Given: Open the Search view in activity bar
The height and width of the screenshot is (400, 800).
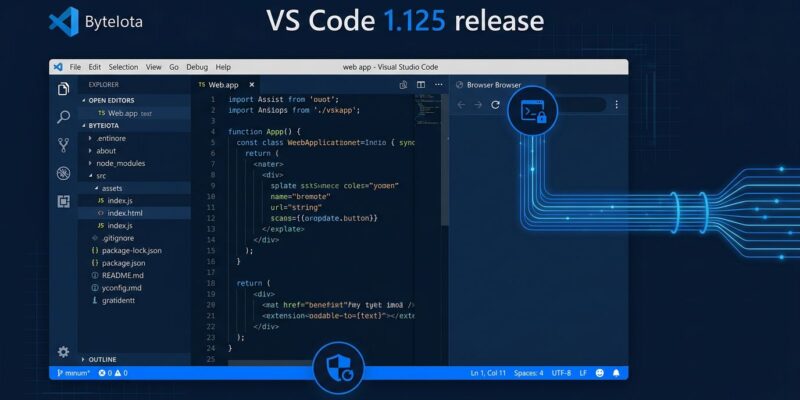Looking at the screenshot, I should (63, 117).
